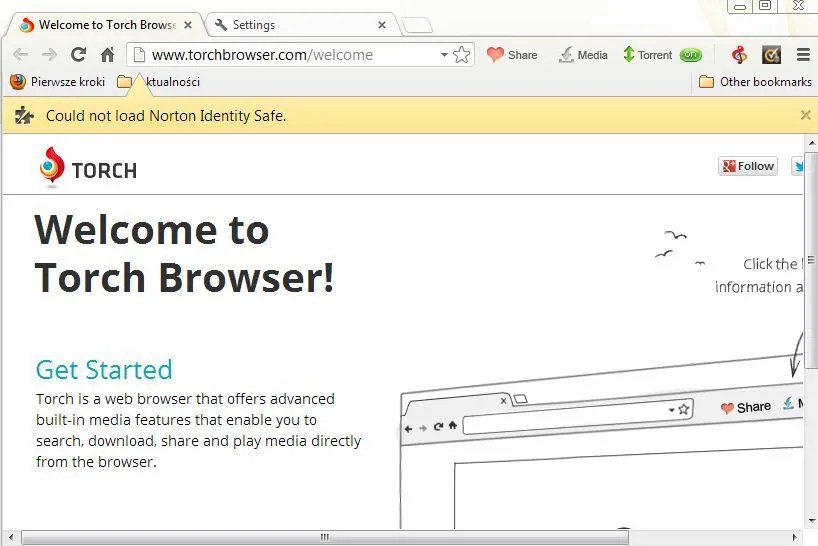Restore down the browser window
Viewport: 818px width, 546px height.
tap(765, 6)
